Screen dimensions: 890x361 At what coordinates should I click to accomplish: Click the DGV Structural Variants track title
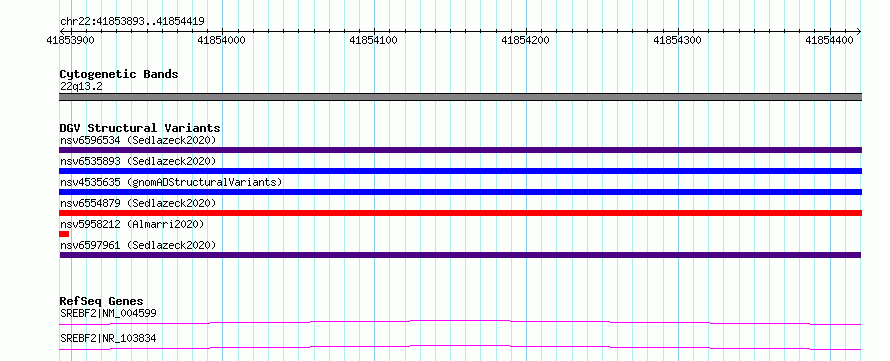pos(140,128)
